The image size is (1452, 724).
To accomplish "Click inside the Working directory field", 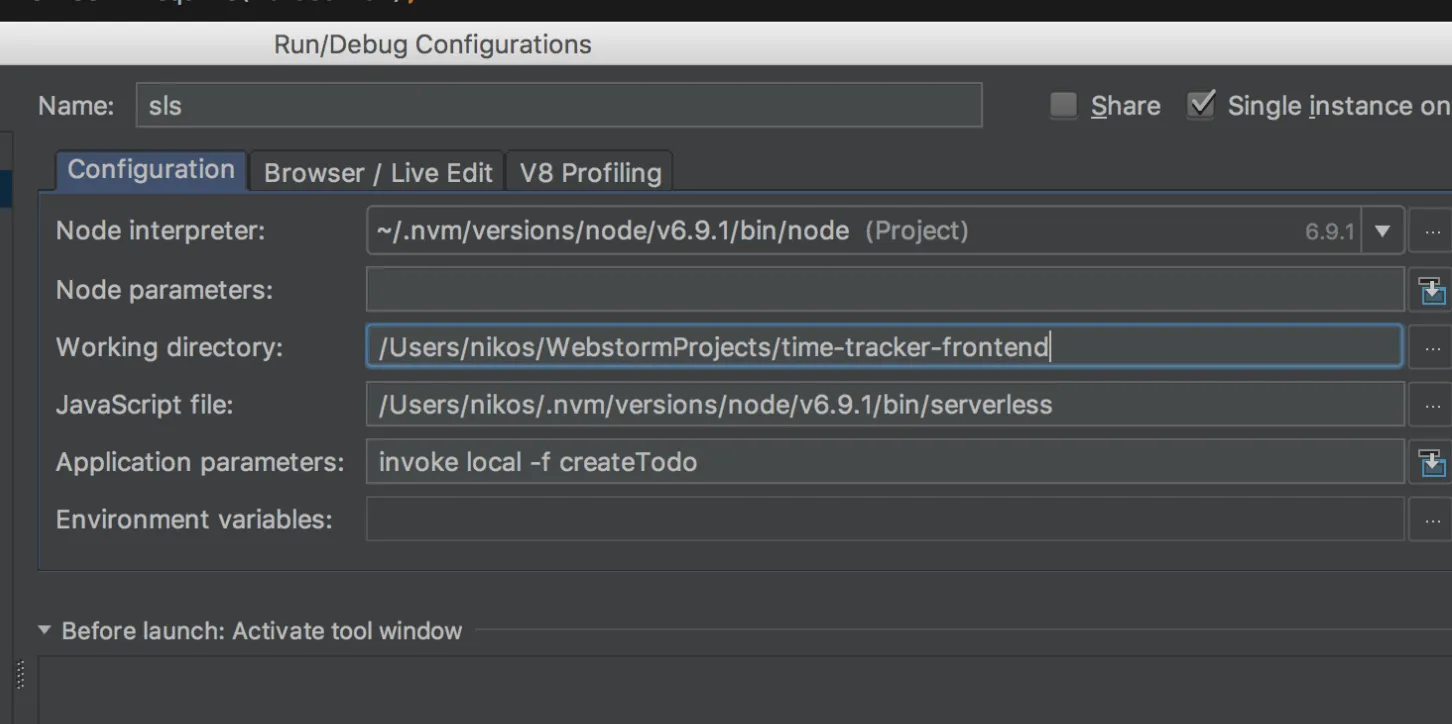I will [884, 348].
